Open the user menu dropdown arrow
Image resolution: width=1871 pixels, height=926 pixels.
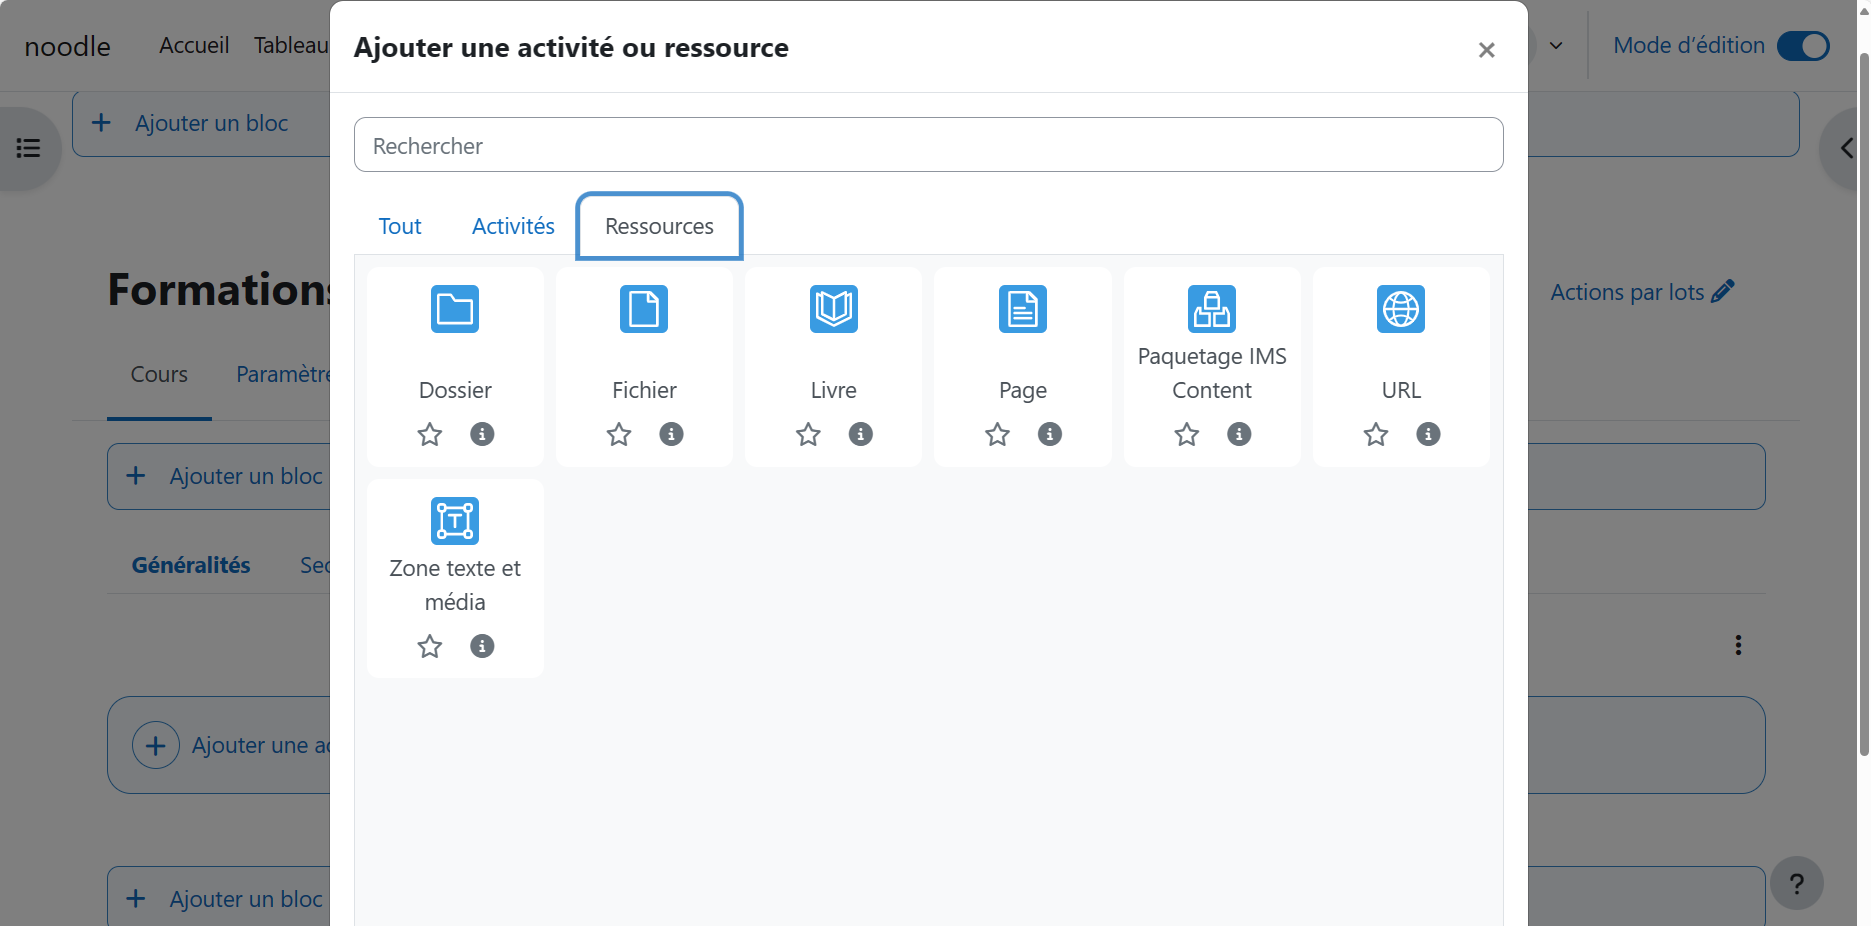click(1556, 46)
